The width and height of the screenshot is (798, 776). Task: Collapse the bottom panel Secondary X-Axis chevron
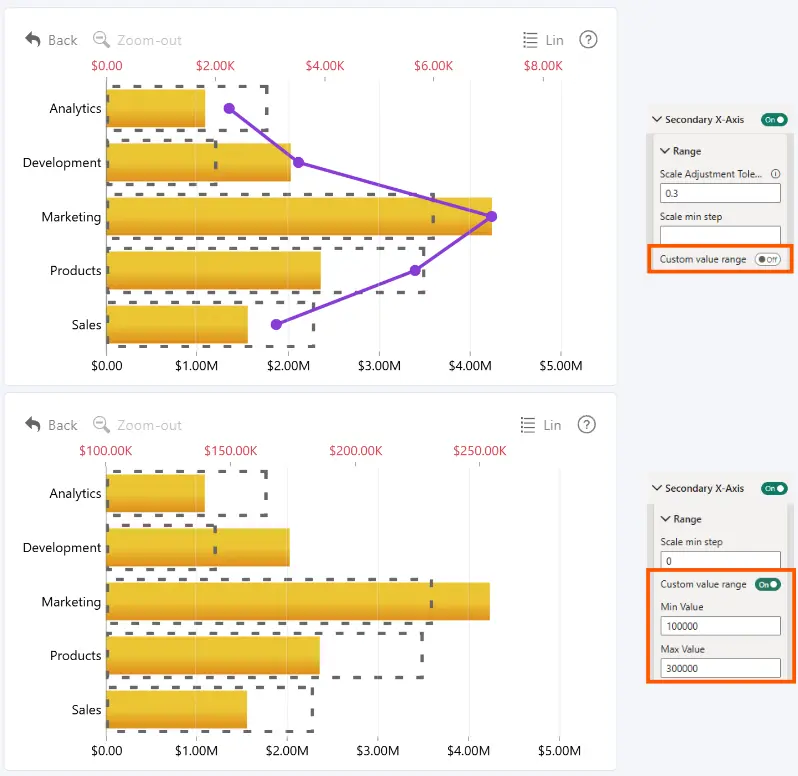point(657,488)
